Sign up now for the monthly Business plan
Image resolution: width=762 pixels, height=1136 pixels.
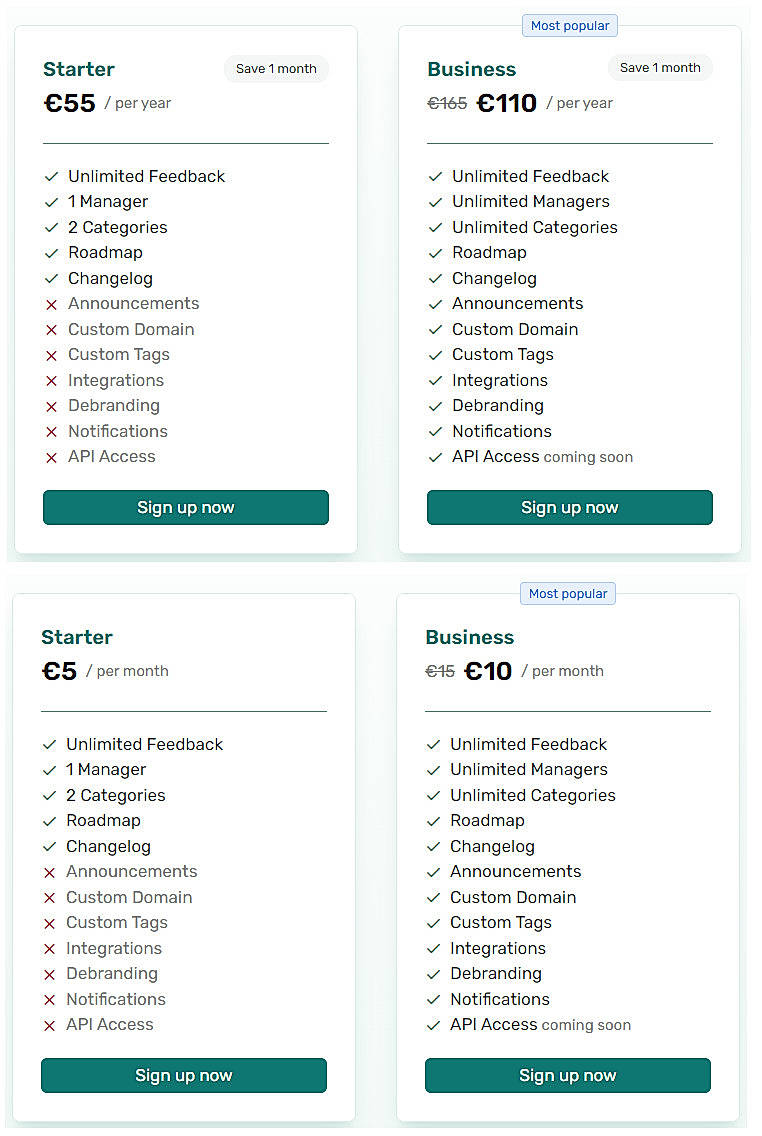coord(567,1075)
